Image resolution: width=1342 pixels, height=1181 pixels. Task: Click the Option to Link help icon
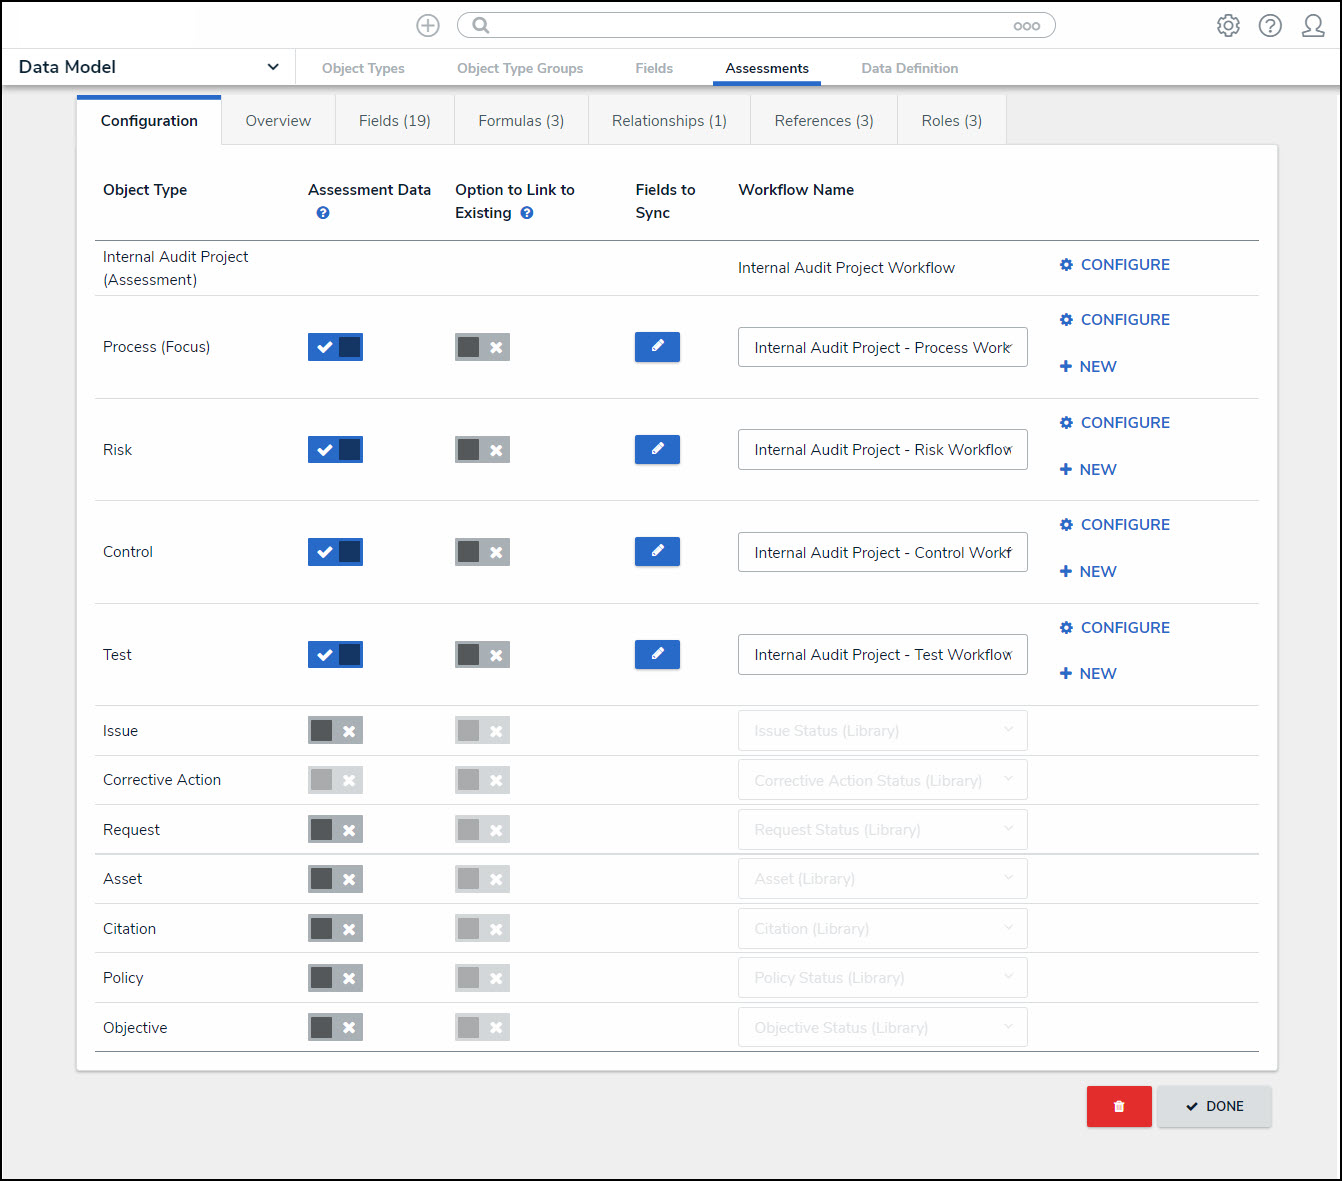click(x=527, y=213)
